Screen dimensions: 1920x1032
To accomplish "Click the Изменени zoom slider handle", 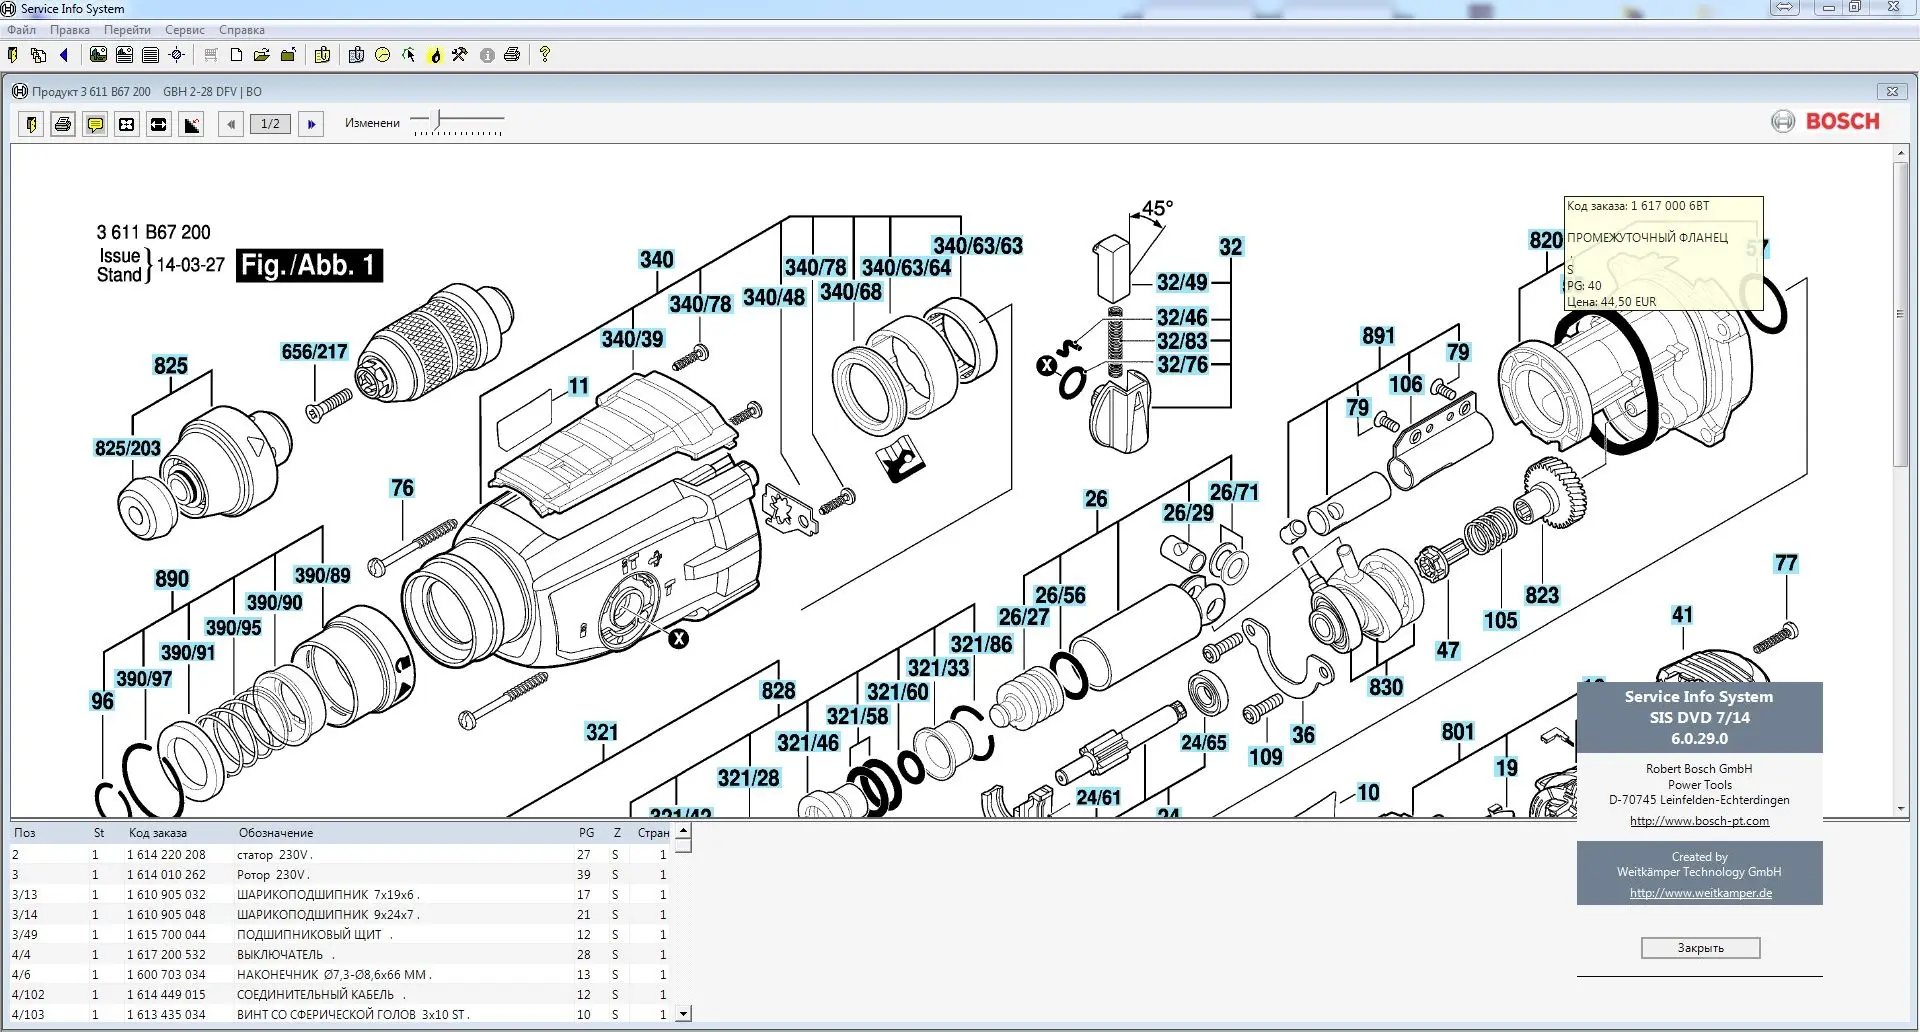I will tap(438, 121).
